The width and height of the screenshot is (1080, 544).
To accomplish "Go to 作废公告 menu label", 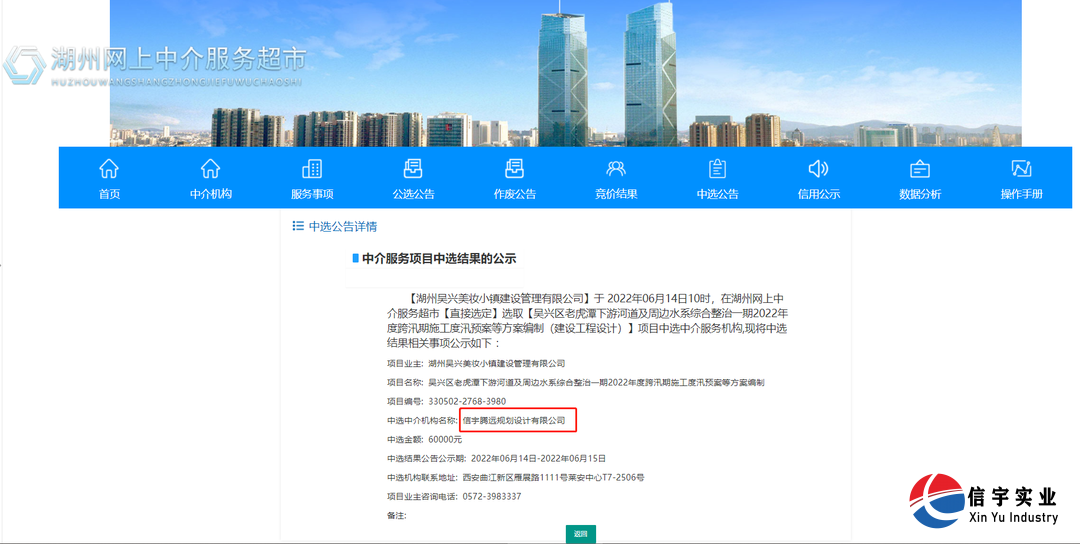I will (515, 194).
